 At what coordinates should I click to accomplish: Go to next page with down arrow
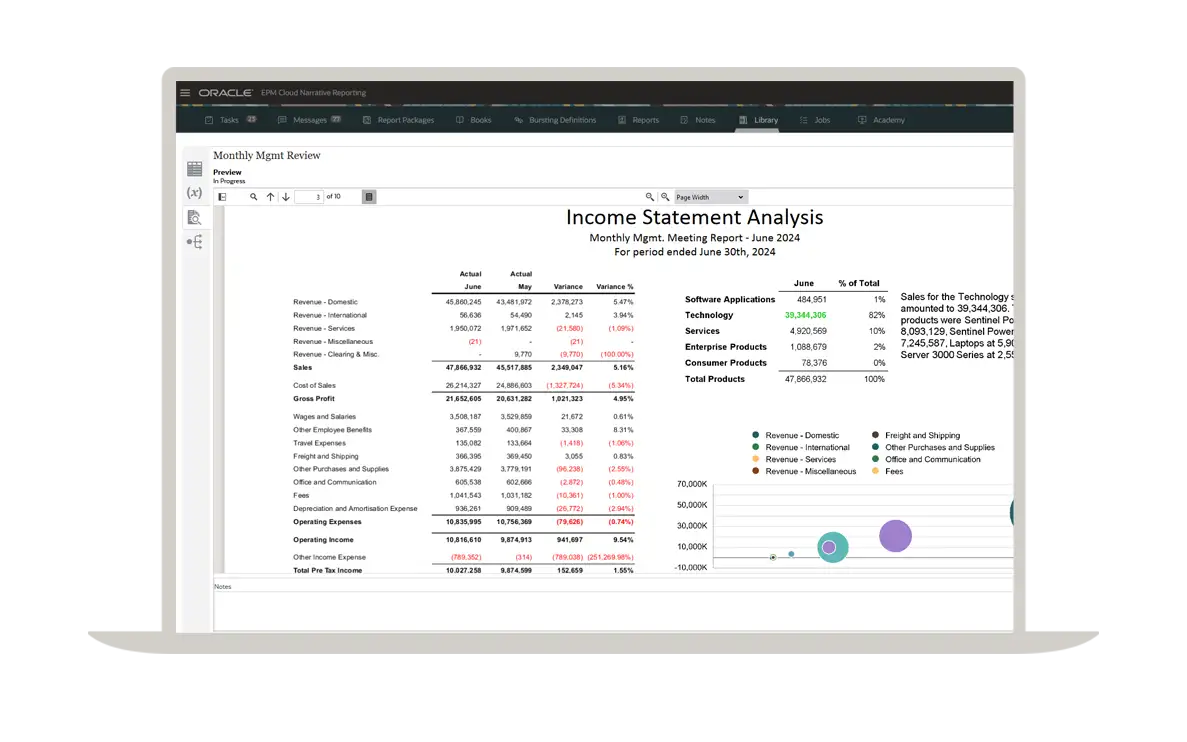285,197
